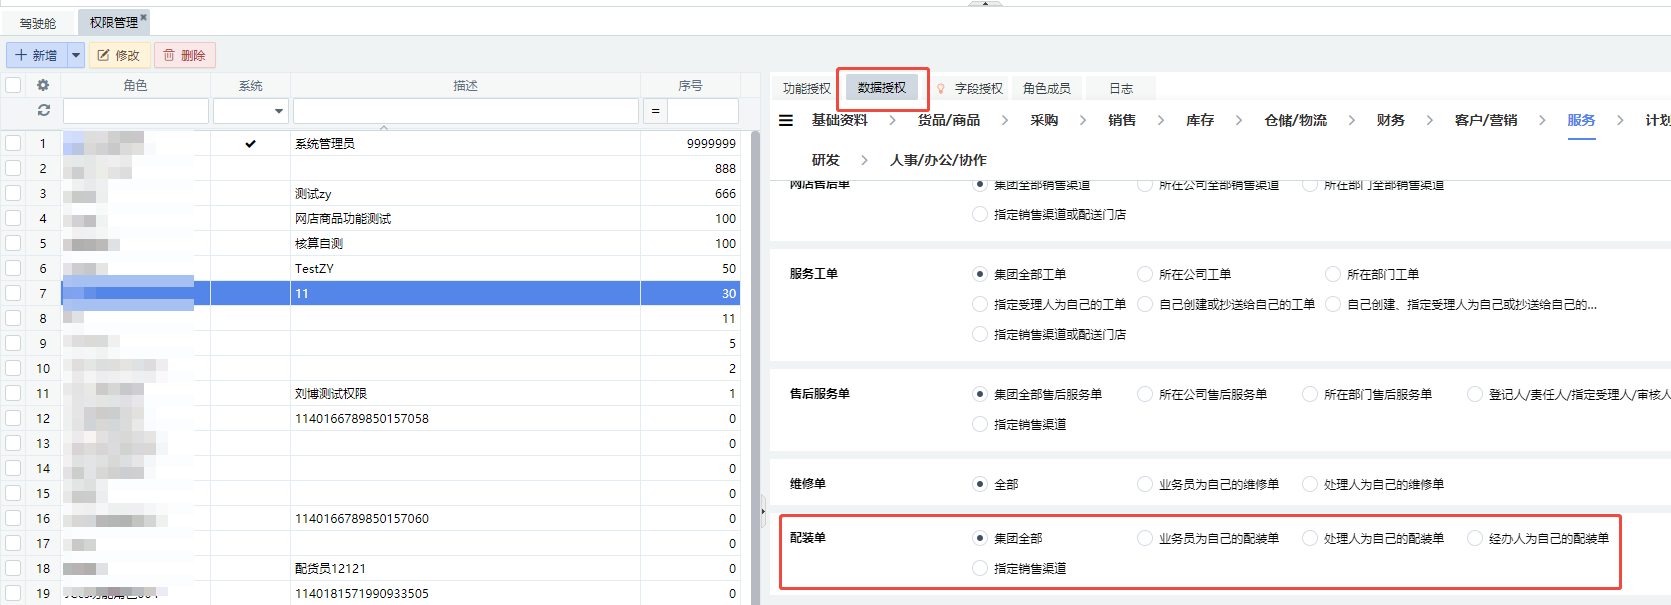Click the 修改 edit button
Viewport: 1671px width, 605px height.
coord(119,55)
